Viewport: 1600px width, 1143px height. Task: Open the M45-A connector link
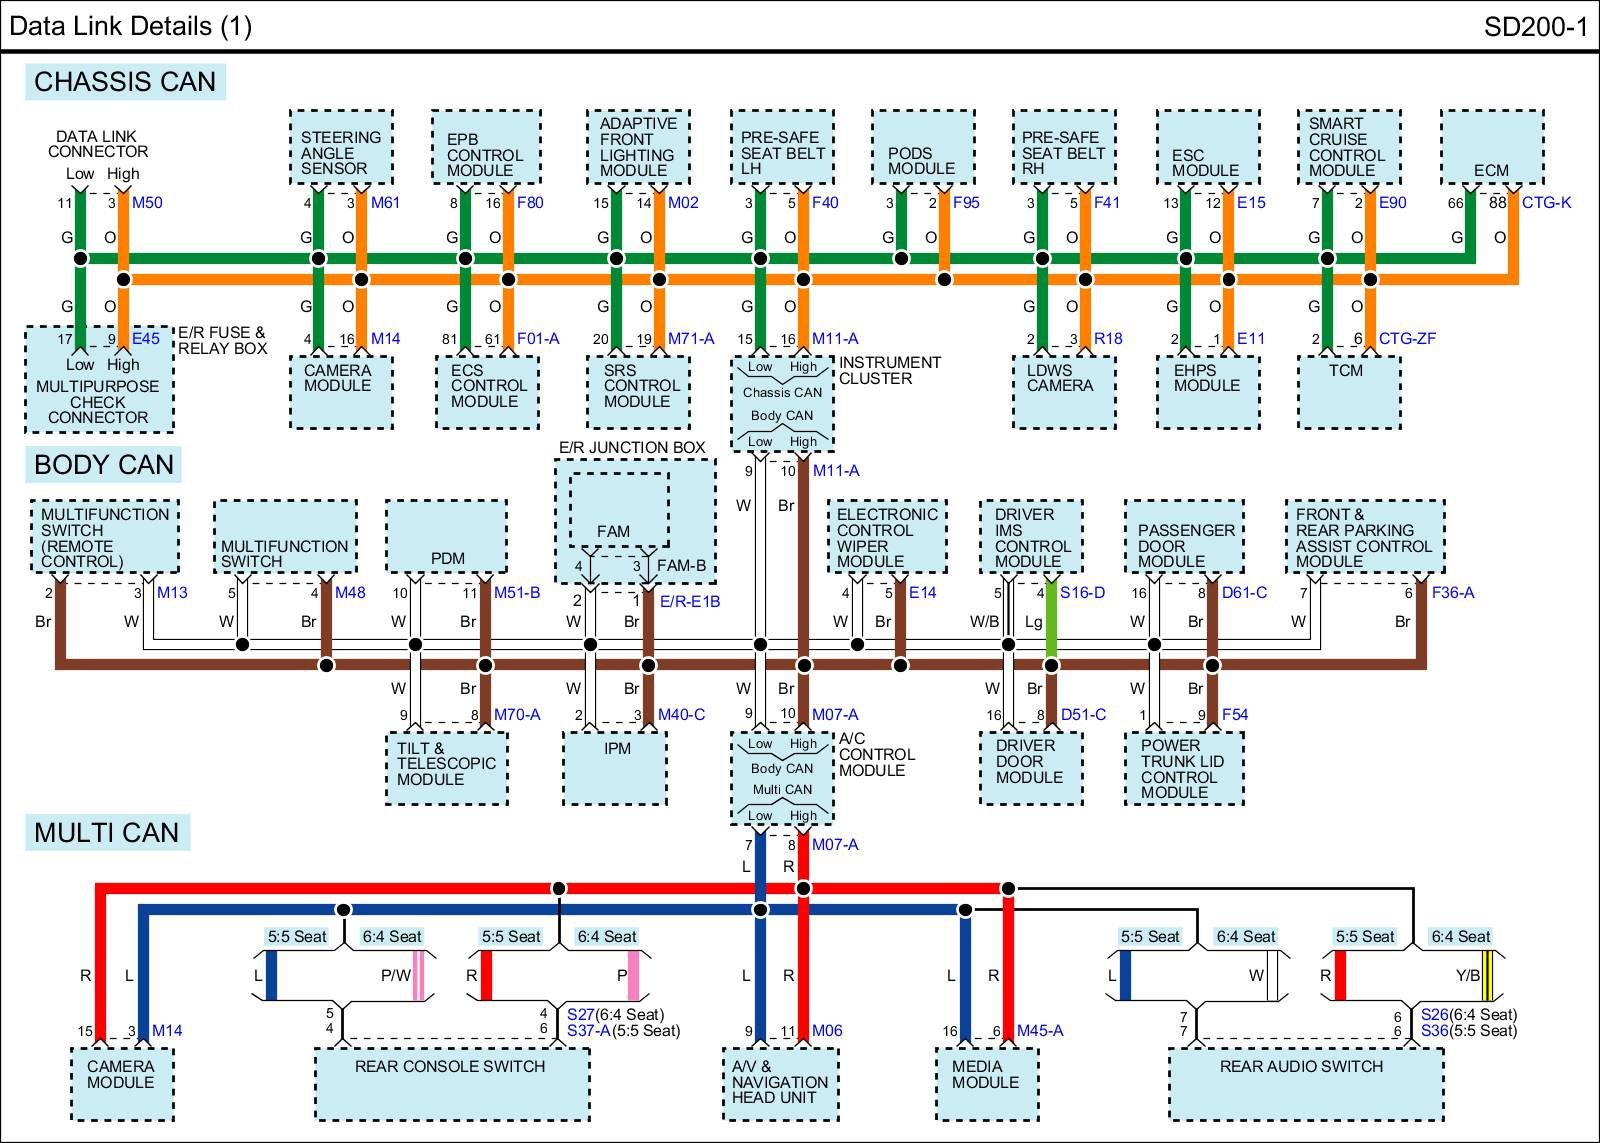click(x=1040, y=1031)
